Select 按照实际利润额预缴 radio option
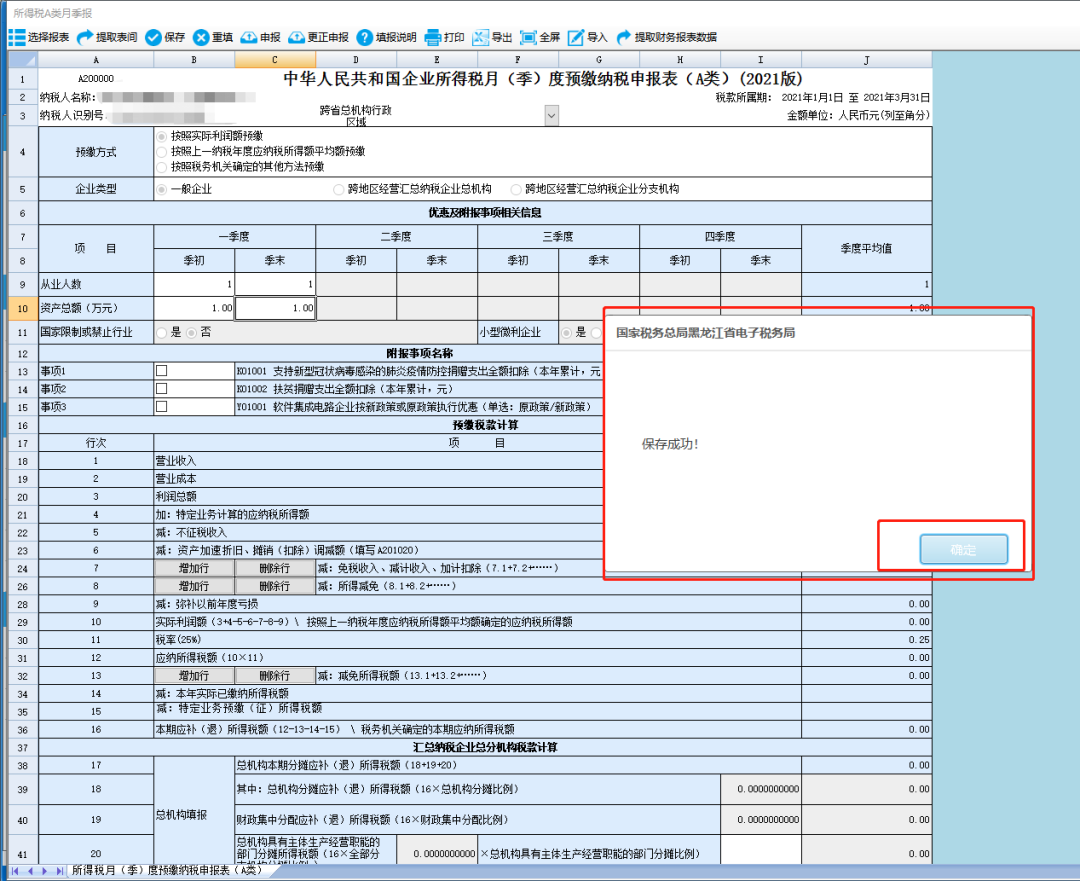Image resolution: width=1080 pixels, height=881 pixels. pos(161,136)
